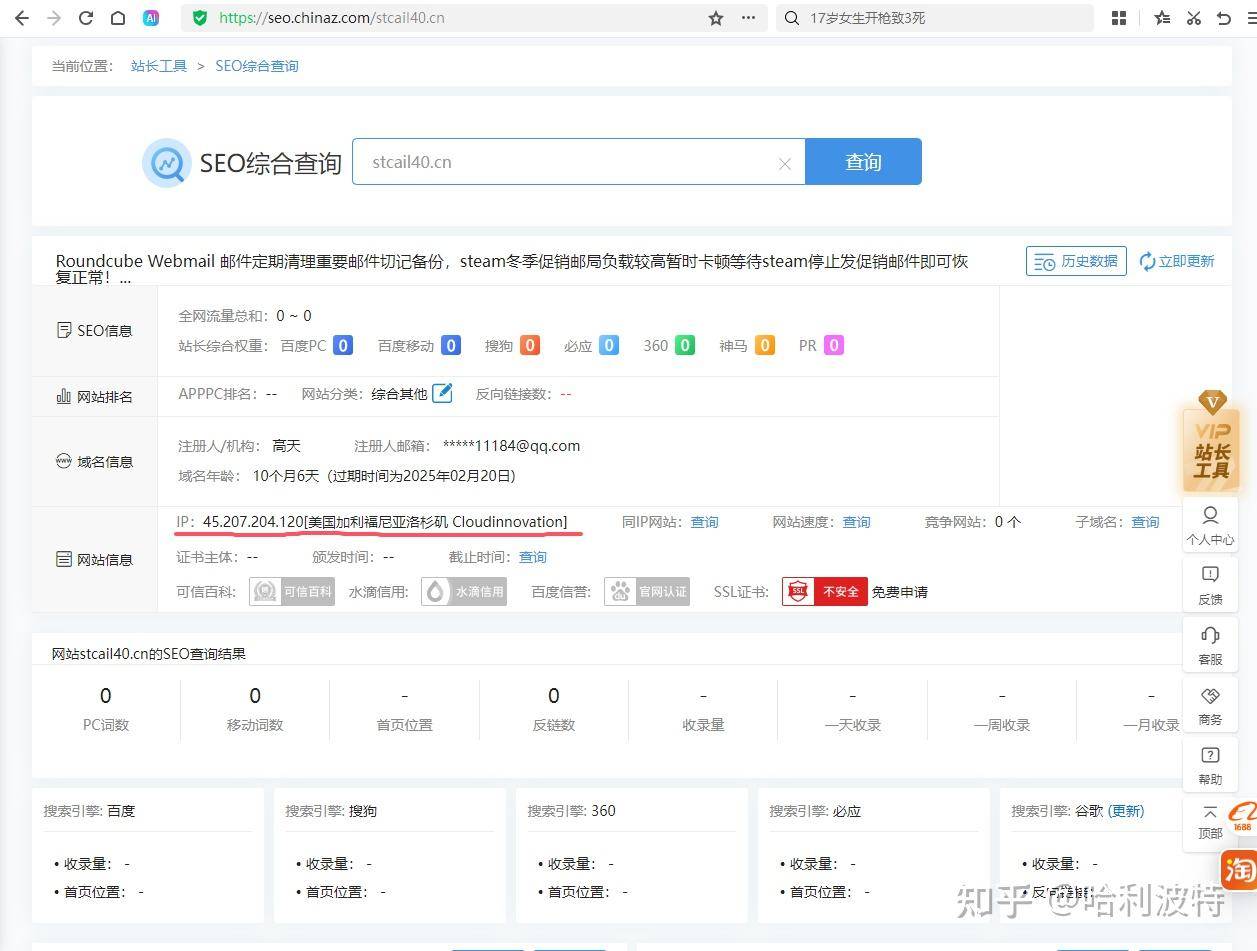Click the undo closed tab icon
Screen dimensions: 1257x951
pyautogui.click(x=1224, y=18)
